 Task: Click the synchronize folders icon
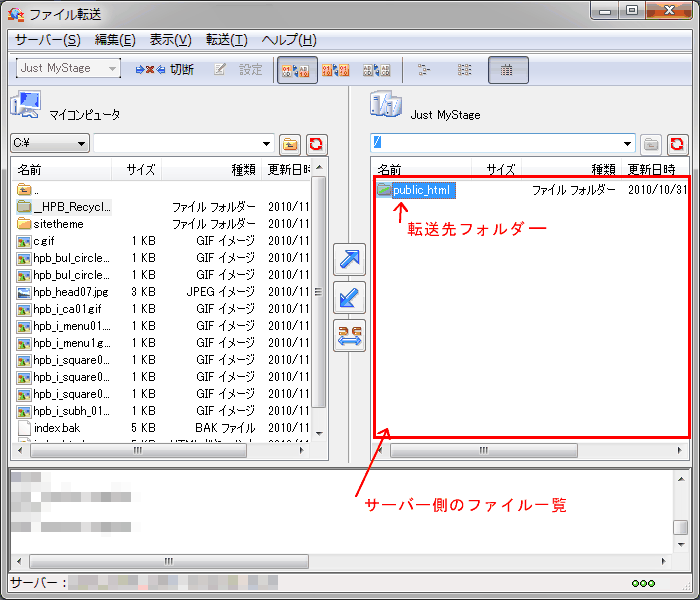coord(349,336)
